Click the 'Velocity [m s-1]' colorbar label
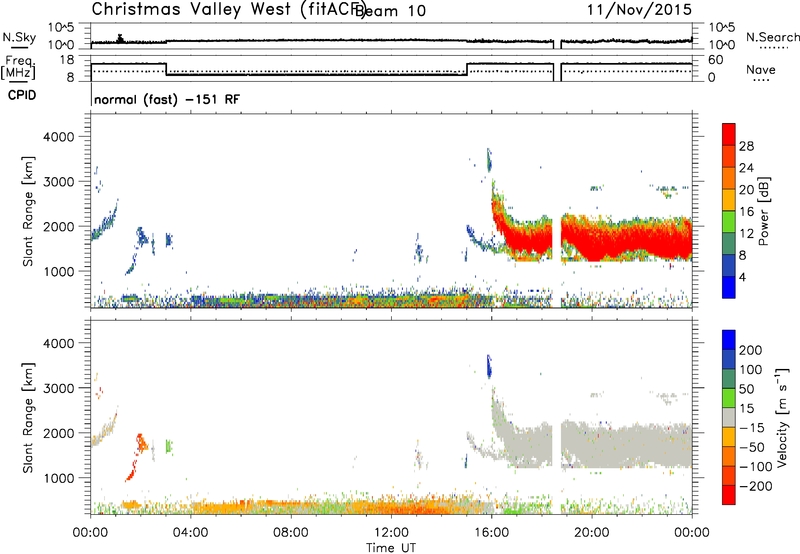Screen dimensions: 800x554 pyautogui.click(x=782, y=417)
